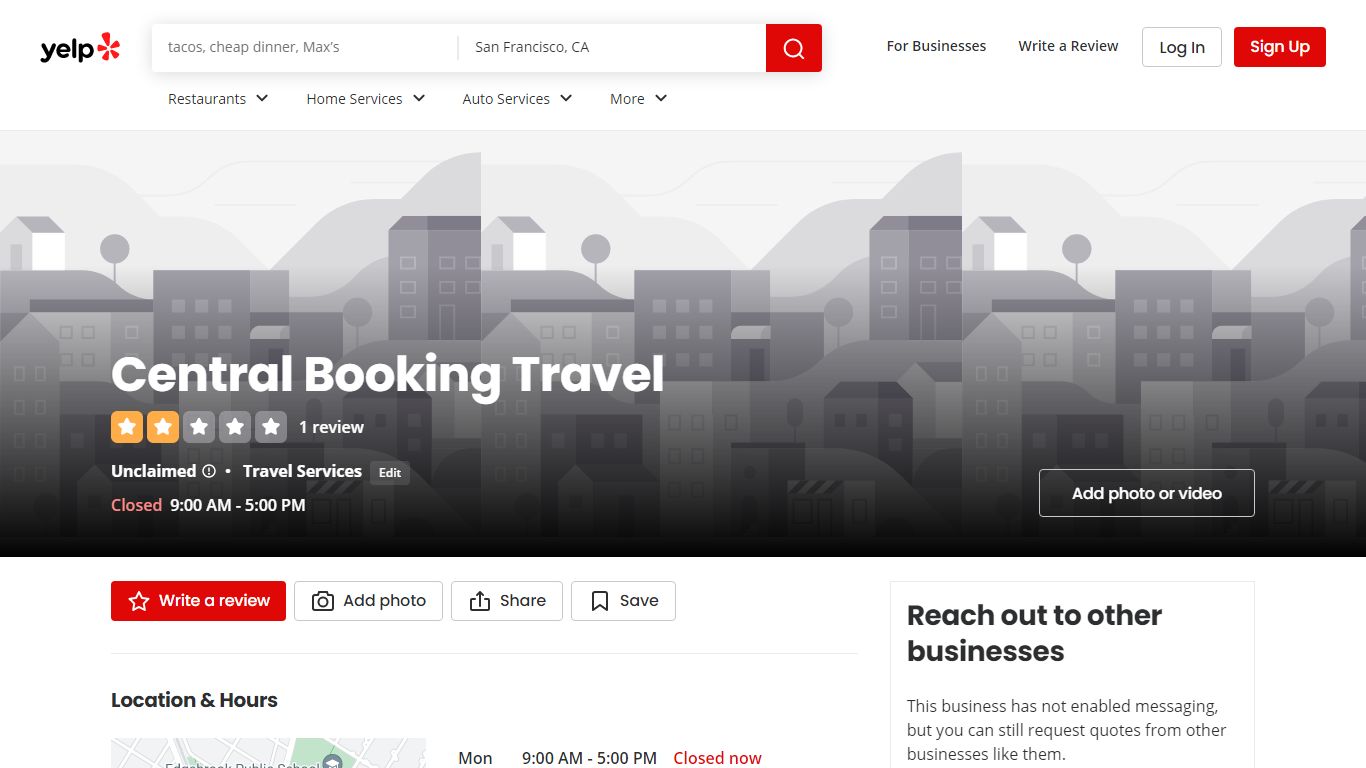Click the Unclaimed label

point(154,471)
